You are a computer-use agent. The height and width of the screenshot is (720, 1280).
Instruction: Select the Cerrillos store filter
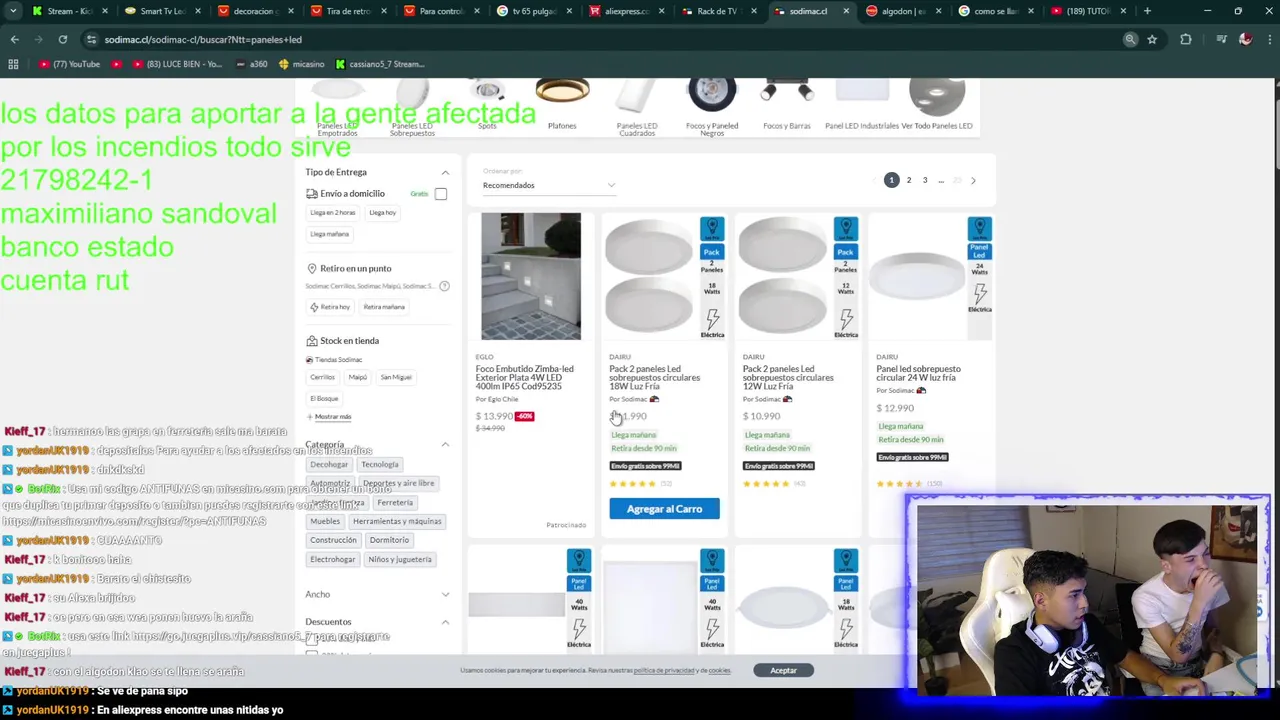coord(322,377)
